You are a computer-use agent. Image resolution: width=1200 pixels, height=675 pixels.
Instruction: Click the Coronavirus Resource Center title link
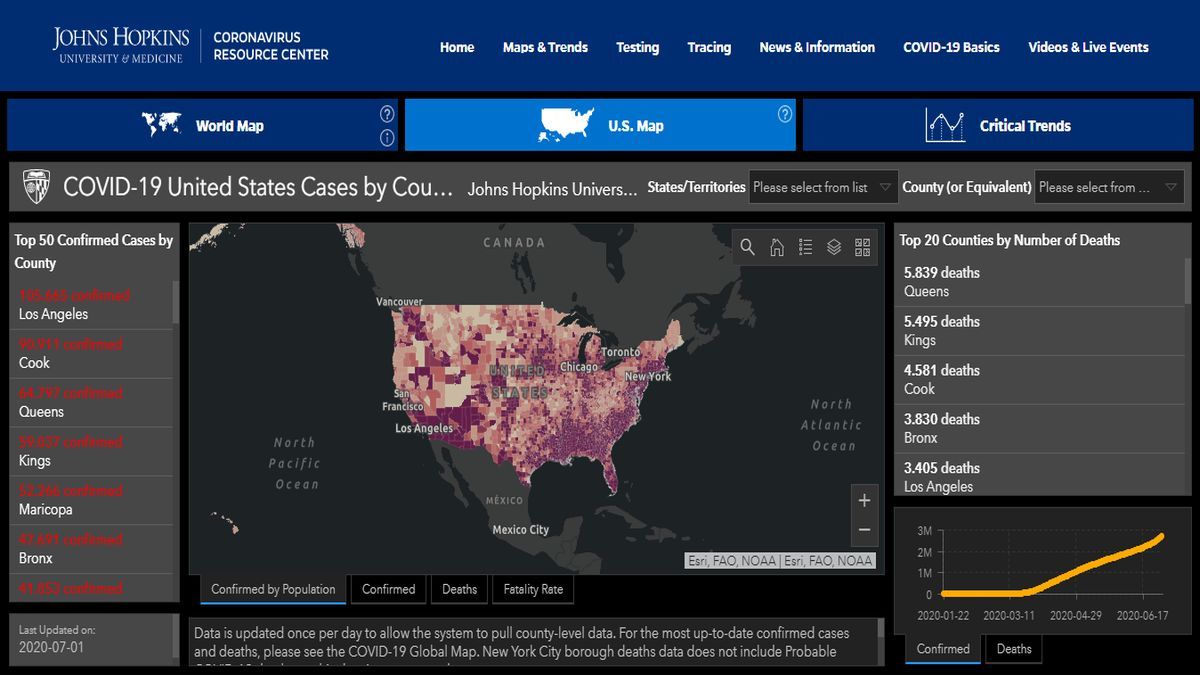[271, 46]
